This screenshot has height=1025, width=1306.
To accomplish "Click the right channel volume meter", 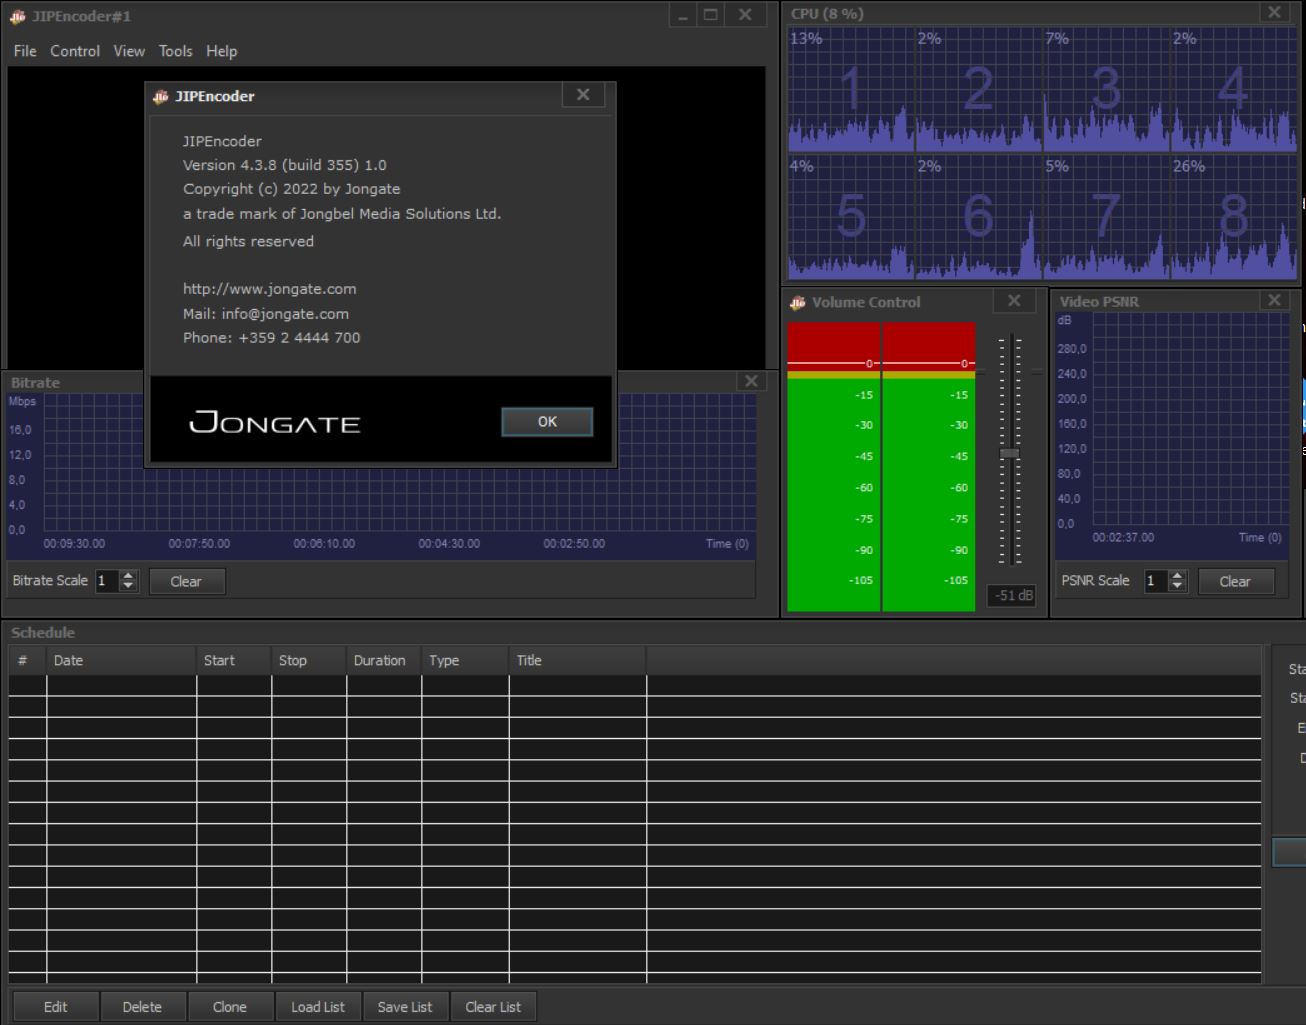I will [929, 466].
